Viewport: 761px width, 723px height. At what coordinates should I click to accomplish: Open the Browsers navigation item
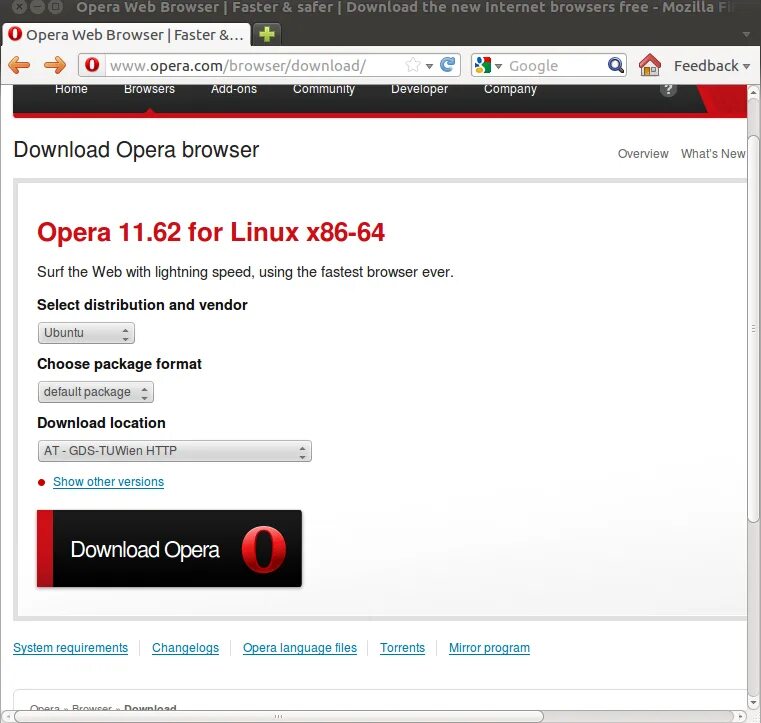(149, 89)
